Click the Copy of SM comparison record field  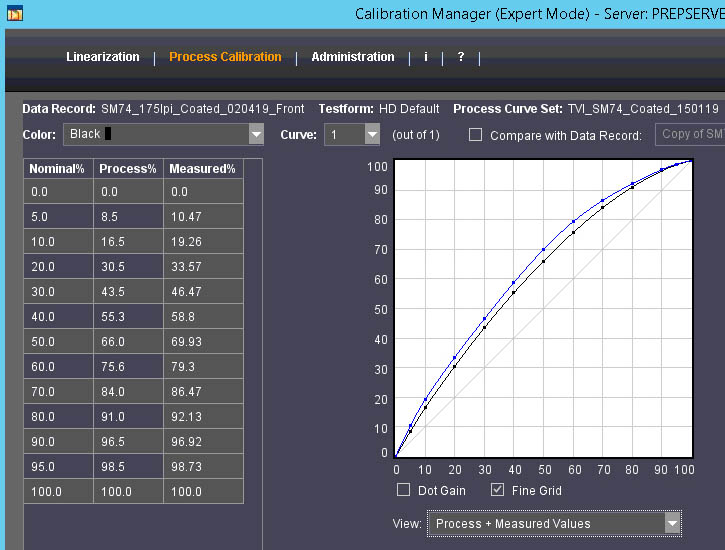click(690, 134)
